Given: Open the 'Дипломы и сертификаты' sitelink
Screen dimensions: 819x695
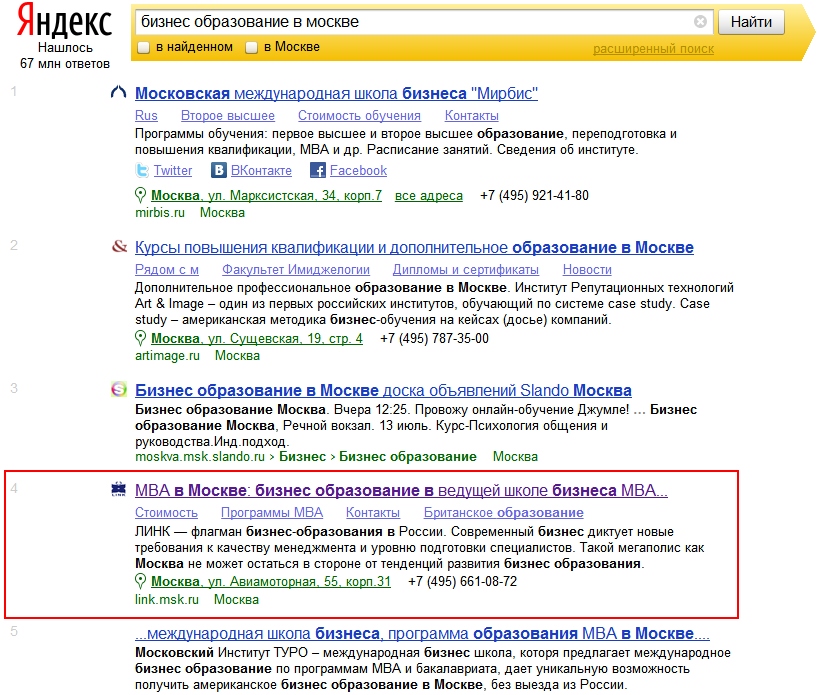Looking at the screenshot, I should (466, 269).
